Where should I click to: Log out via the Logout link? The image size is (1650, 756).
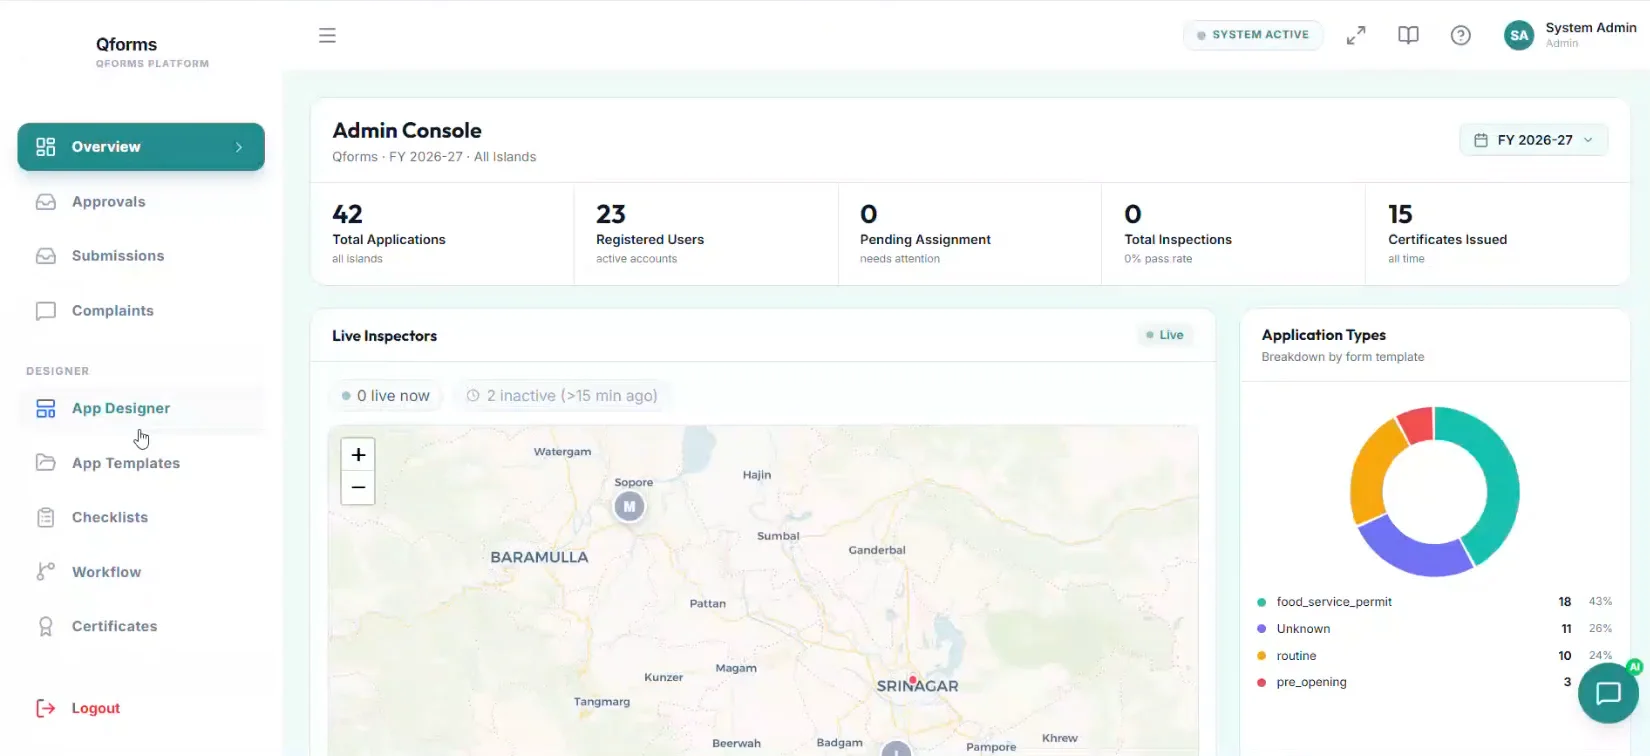coord(96,708)
